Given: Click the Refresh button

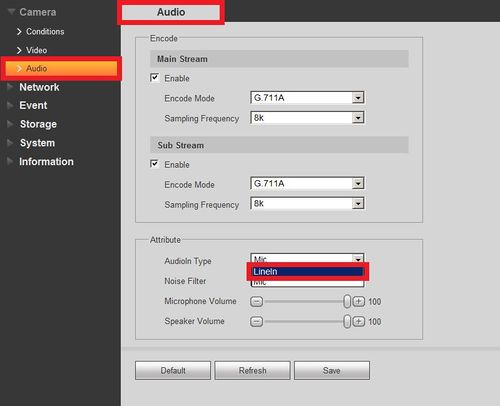Looking at the screenshot, I should [x=252, y=370].
